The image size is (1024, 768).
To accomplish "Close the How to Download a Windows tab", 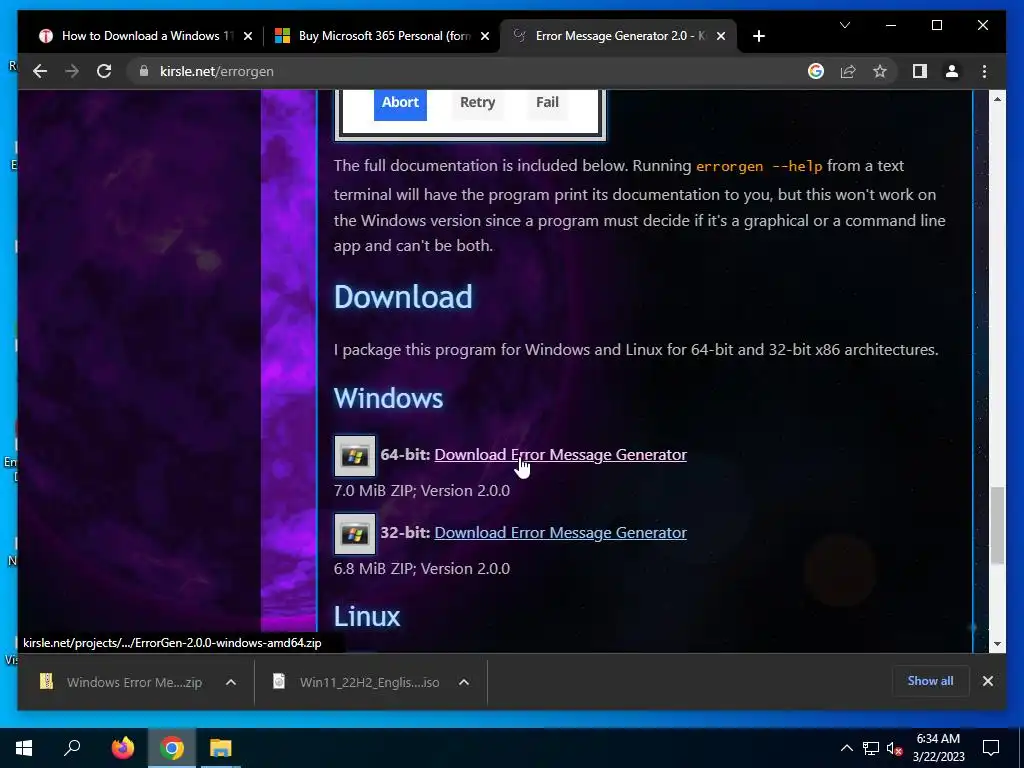I will (248, 36).
